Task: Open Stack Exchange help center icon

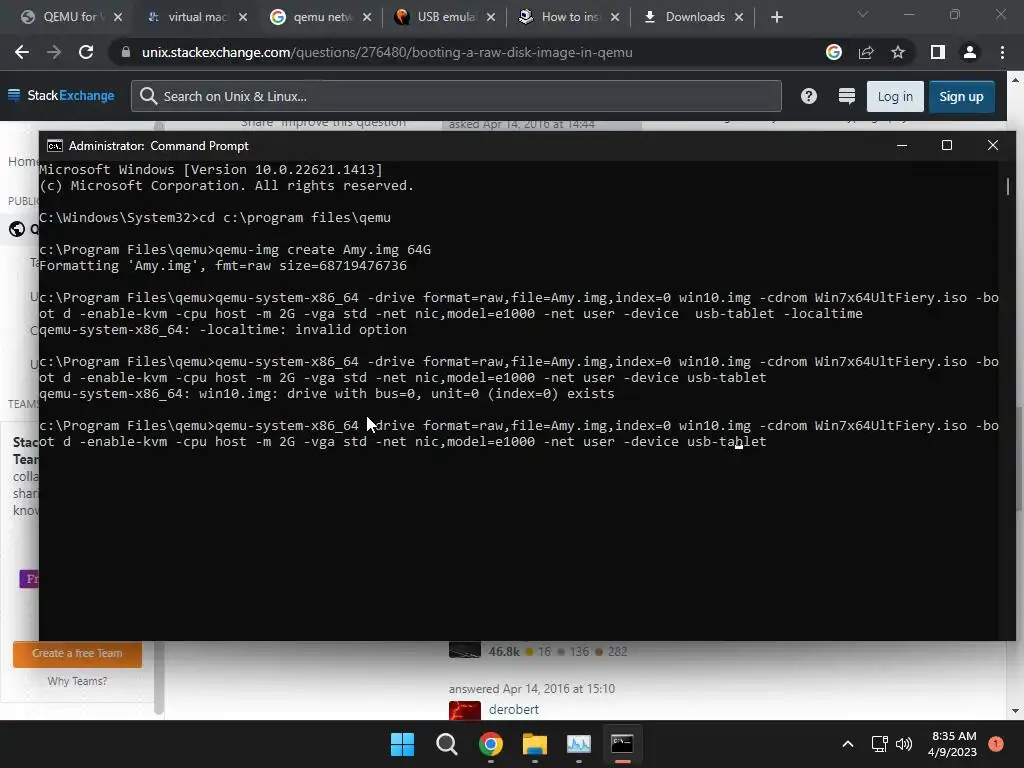Action: click(808, 96)
